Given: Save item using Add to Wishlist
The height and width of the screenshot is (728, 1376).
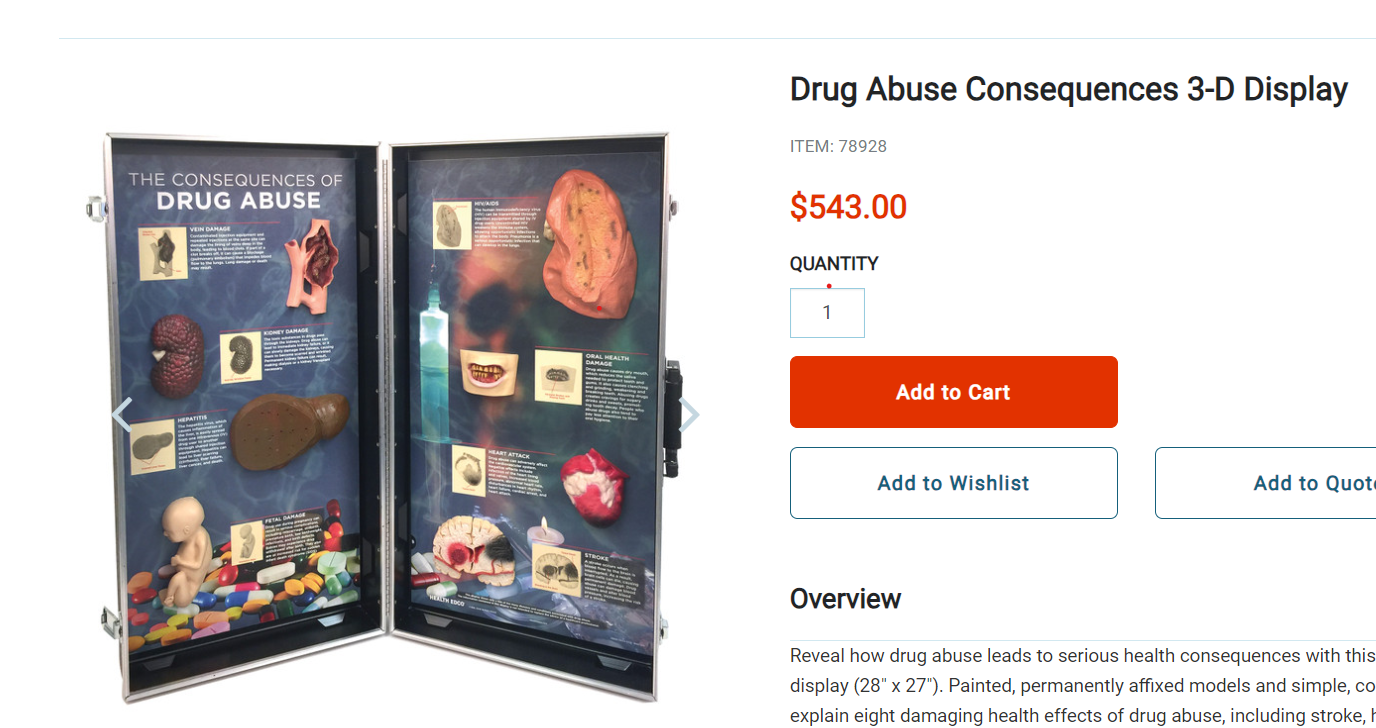Looking at the screenshot, I should coord(953,483).
